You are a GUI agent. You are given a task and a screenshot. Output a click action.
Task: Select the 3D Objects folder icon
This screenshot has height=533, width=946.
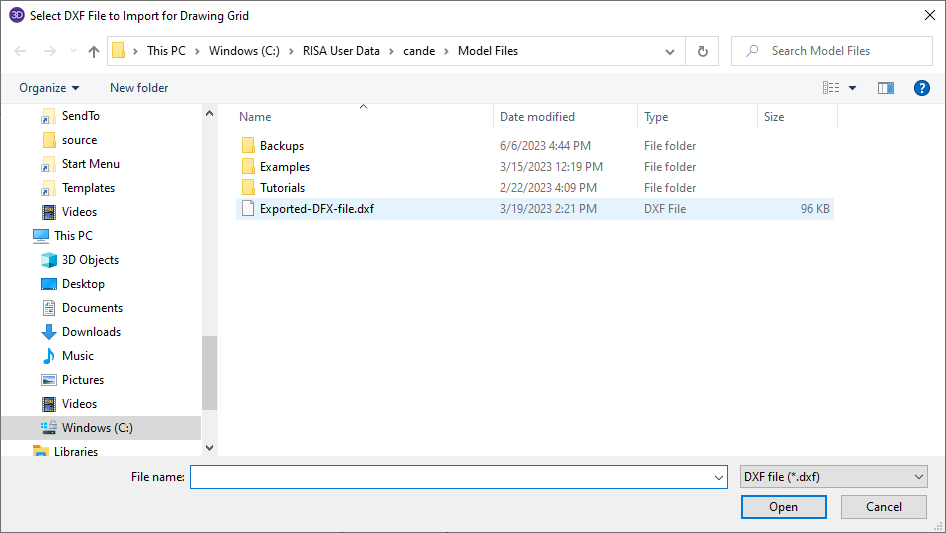click(49, 260)
